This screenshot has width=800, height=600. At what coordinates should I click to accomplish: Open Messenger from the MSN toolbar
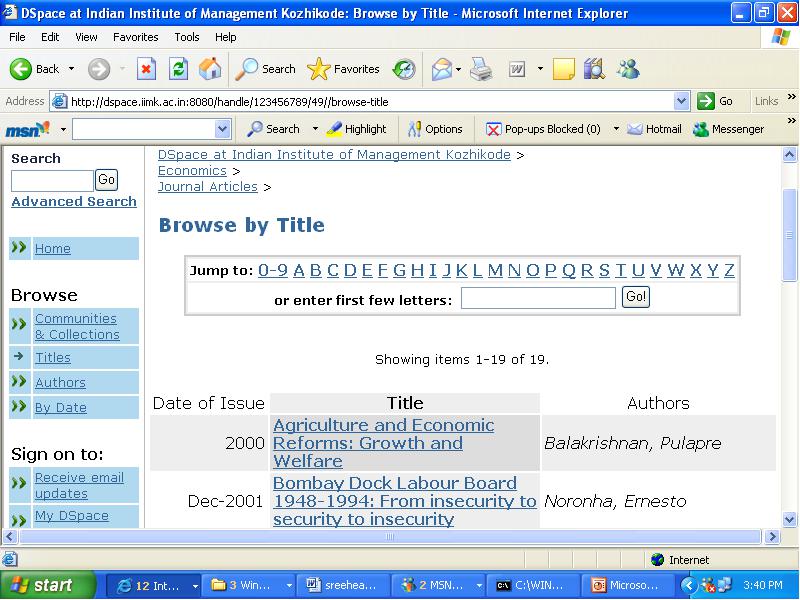729,129
